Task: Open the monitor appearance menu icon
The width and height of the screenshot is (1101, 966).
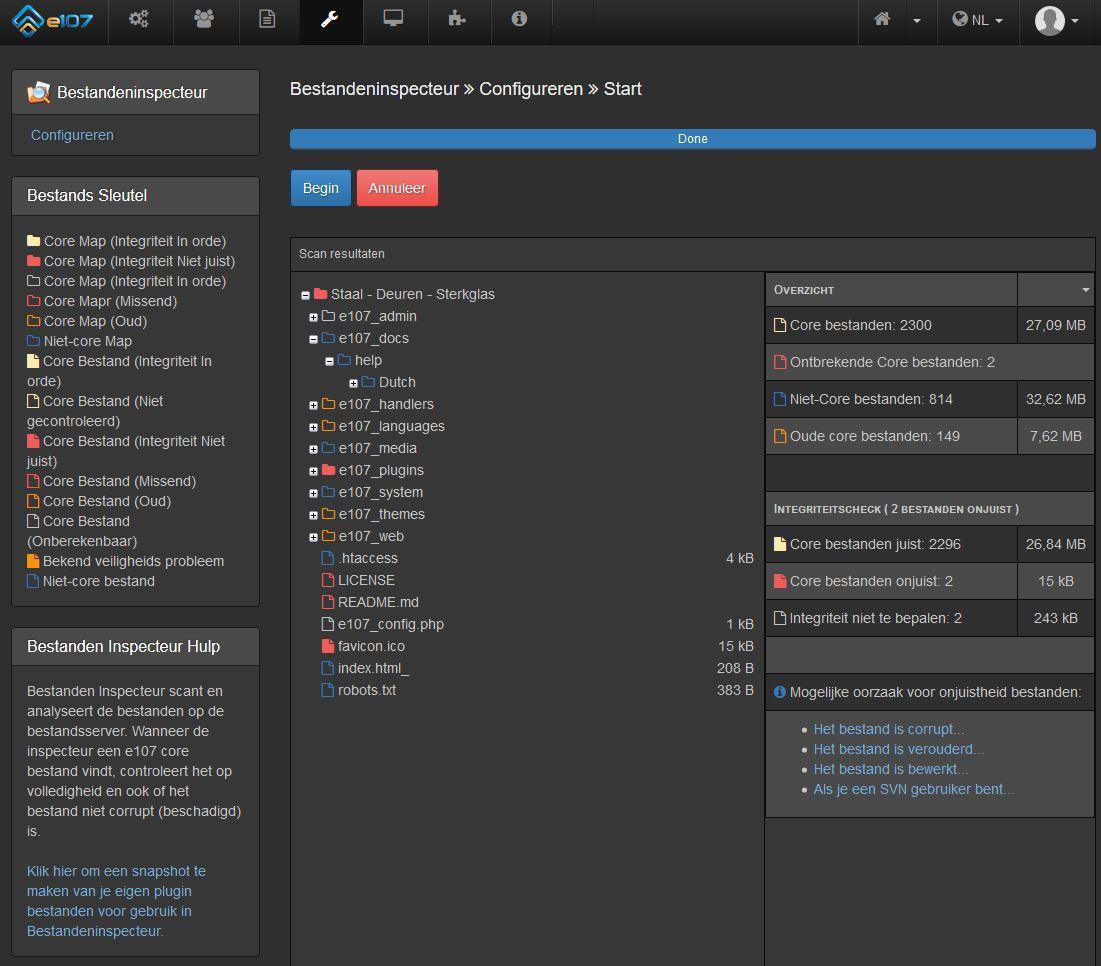Action: click(x=393, y=19)
